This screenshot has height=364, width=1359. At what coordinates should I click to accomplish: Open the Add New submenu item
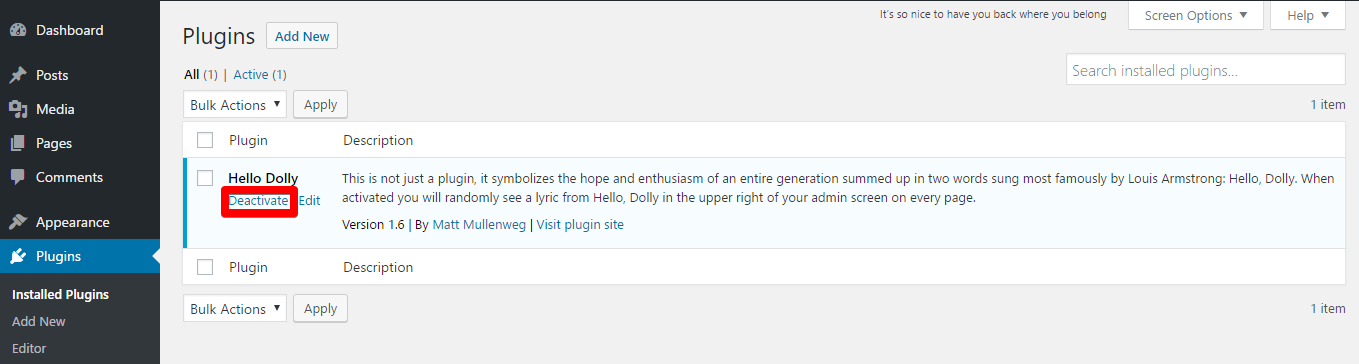pyautogui.click(x=39, y=321)
